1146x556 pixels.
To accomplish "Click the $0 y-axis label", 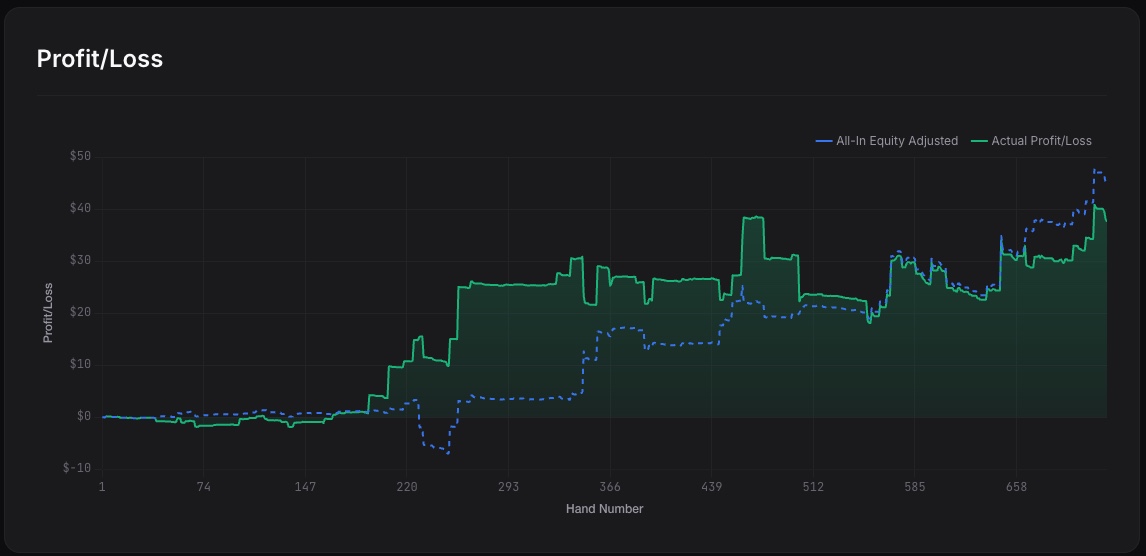I will click(x=83, y=416).
